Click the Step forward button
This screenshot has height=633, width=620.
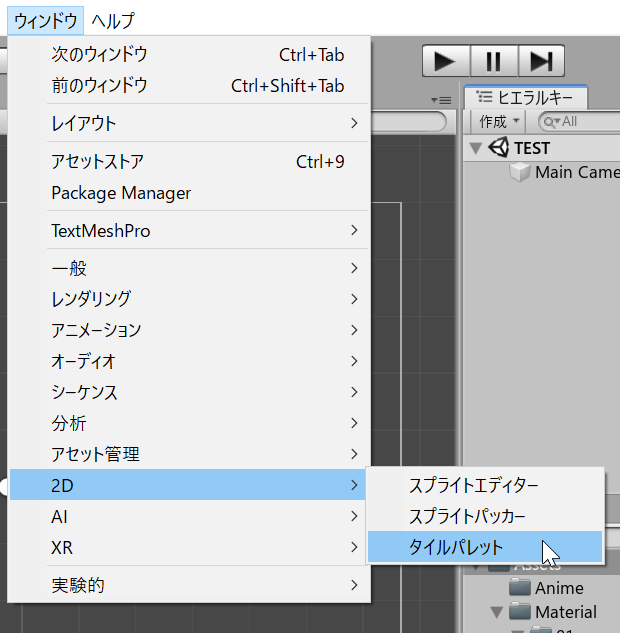click(x=541, y=61)
